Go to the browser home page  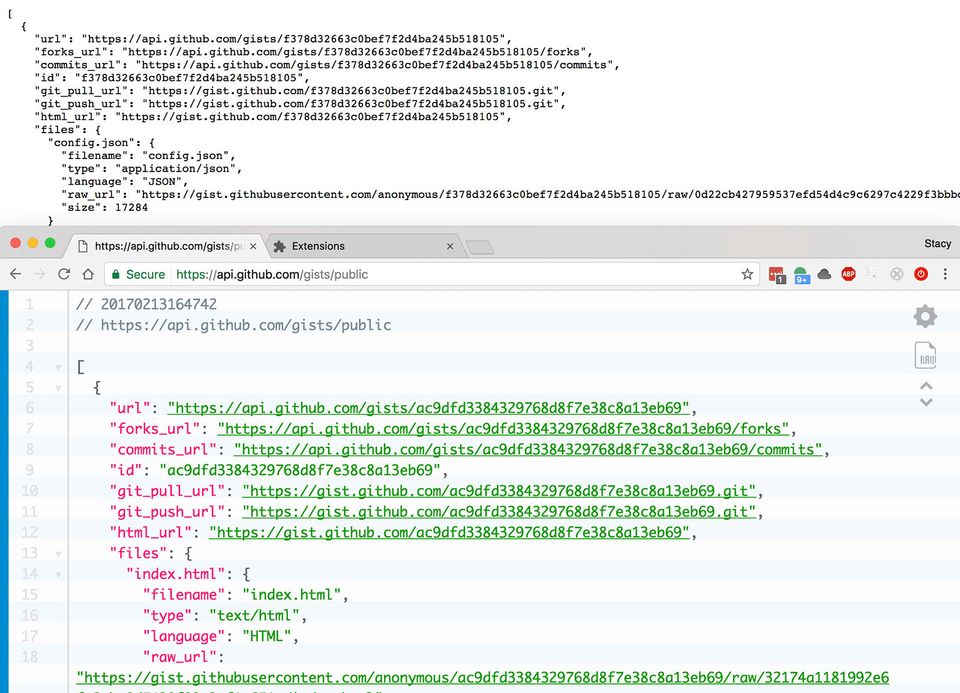click(x=88, y=274)
